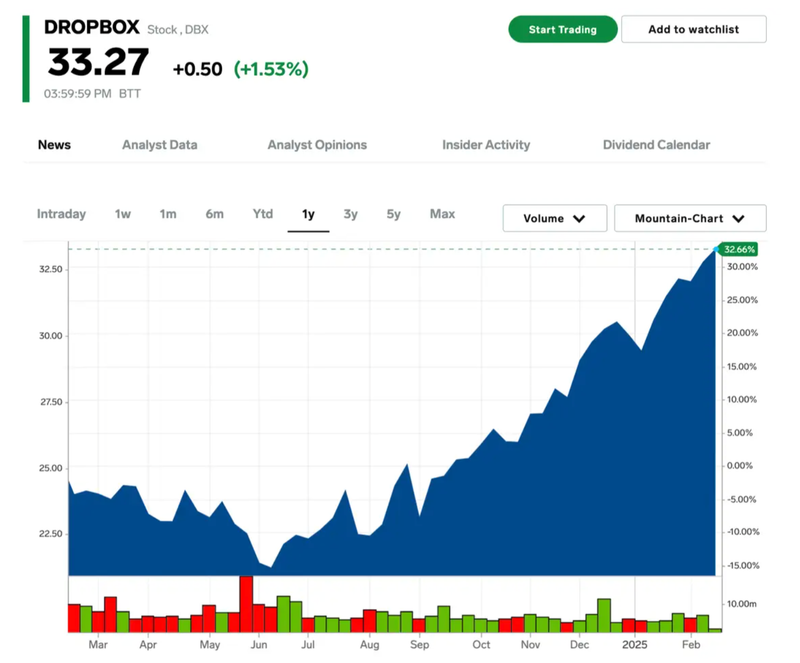
Task: Click the Volume dropdown chevron arrow
Action: point(579,218)
